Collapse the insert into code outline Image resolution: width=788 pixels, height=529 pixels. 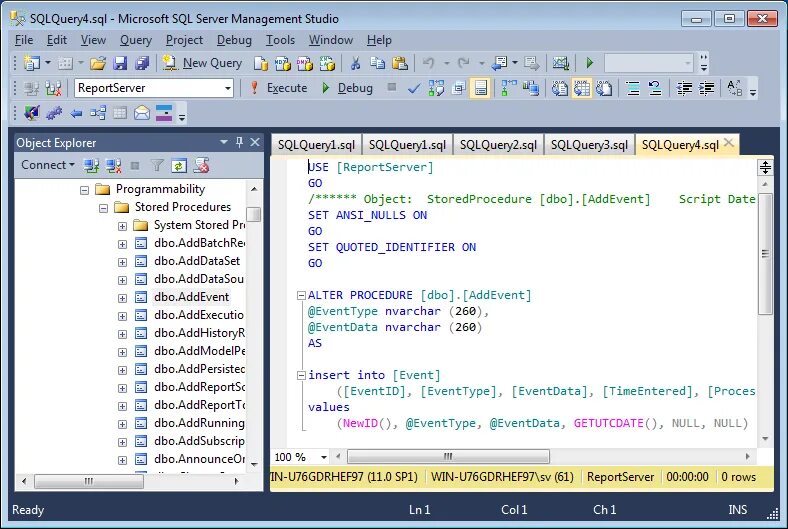pyautogui.click(x=301, y=375)
